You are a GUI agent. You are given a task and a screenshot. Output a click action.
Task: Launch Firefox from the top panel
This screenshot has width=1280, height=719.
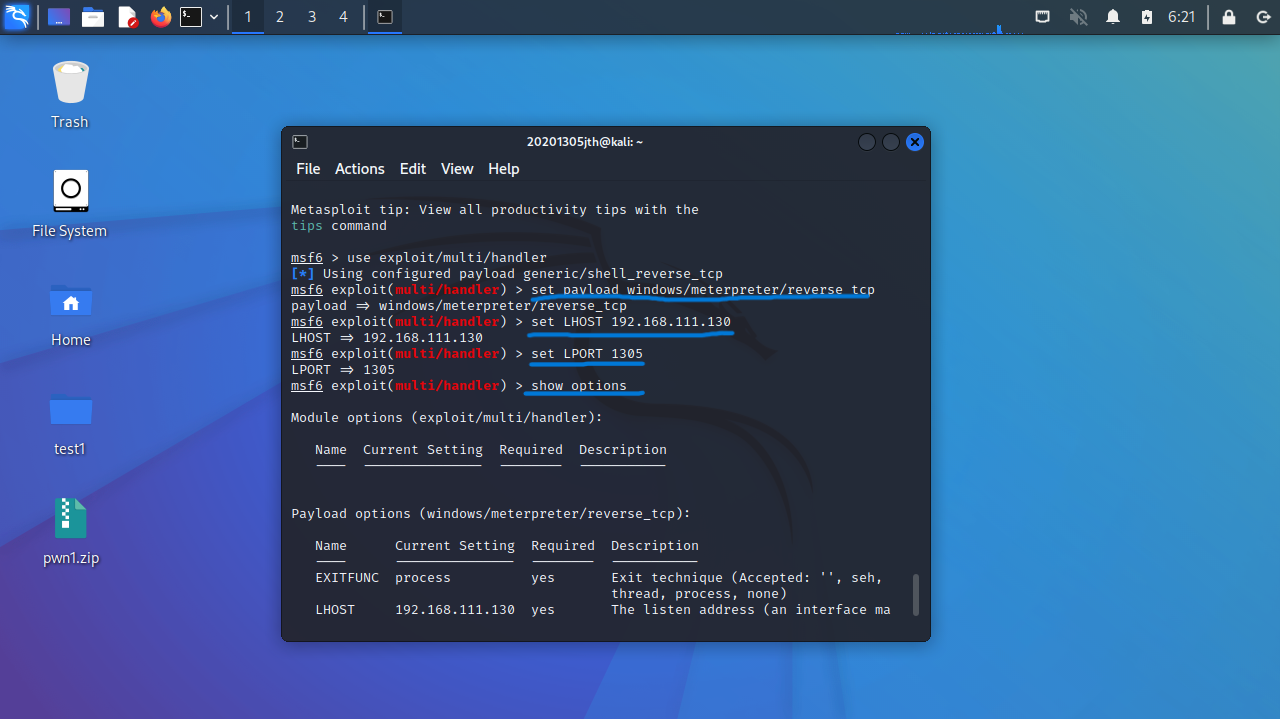[160, 17]
